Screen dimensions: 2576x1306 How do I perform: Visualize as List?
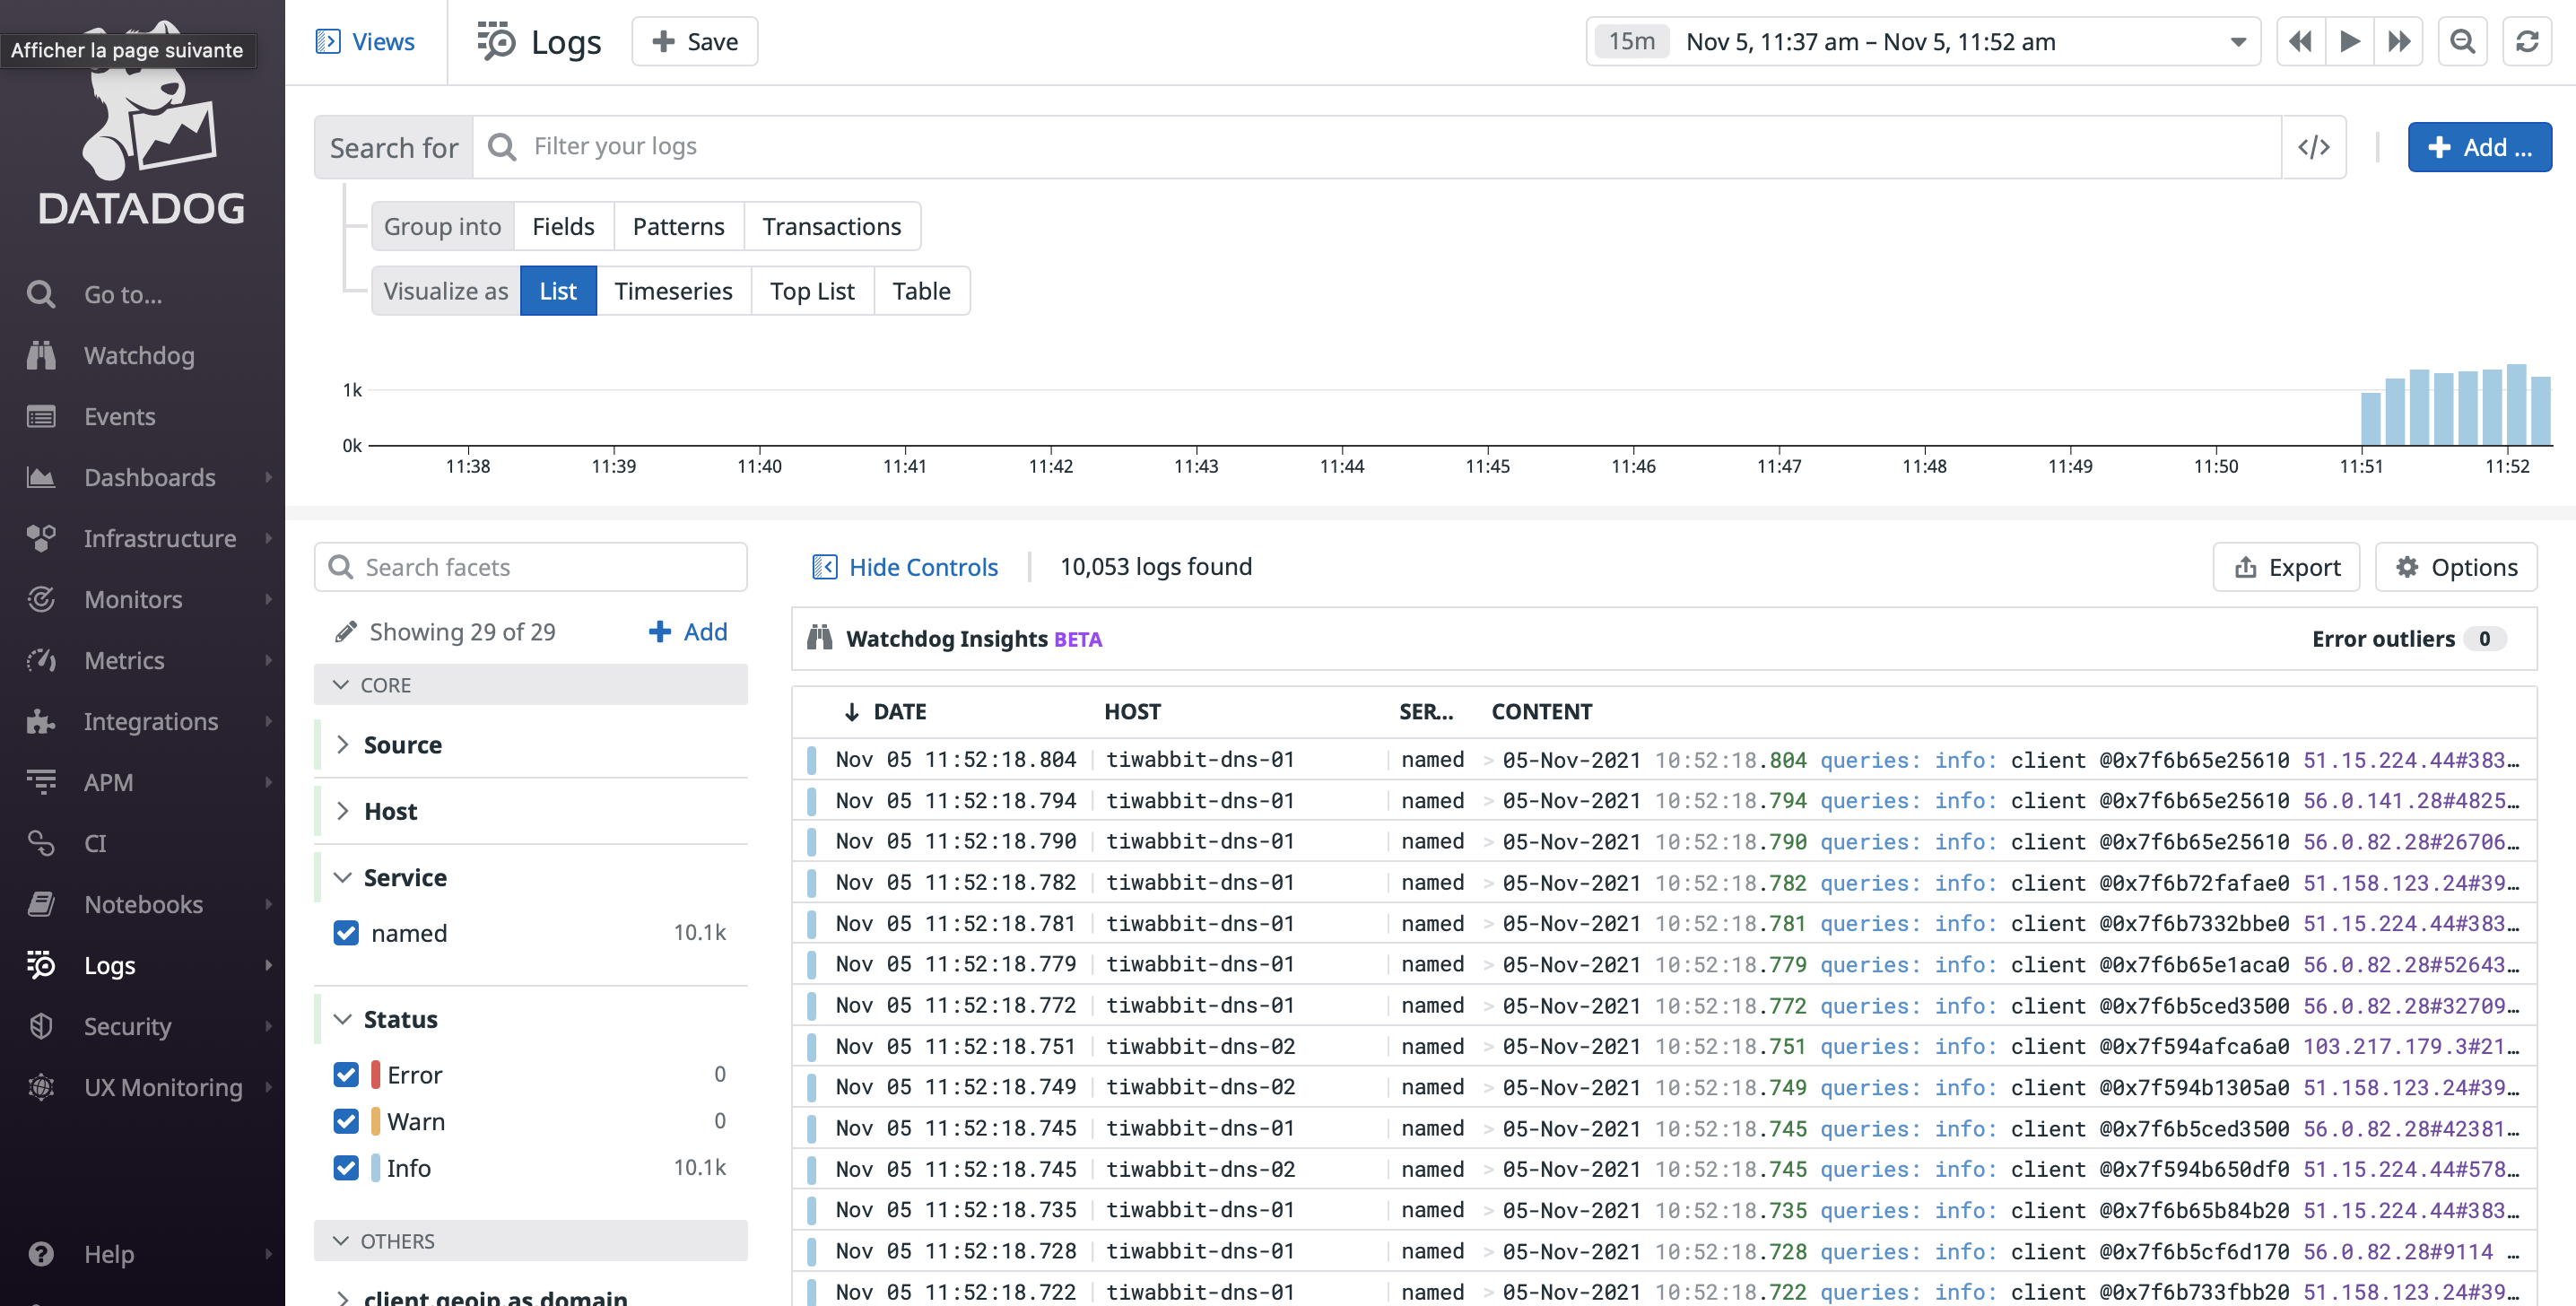(558, 291)
